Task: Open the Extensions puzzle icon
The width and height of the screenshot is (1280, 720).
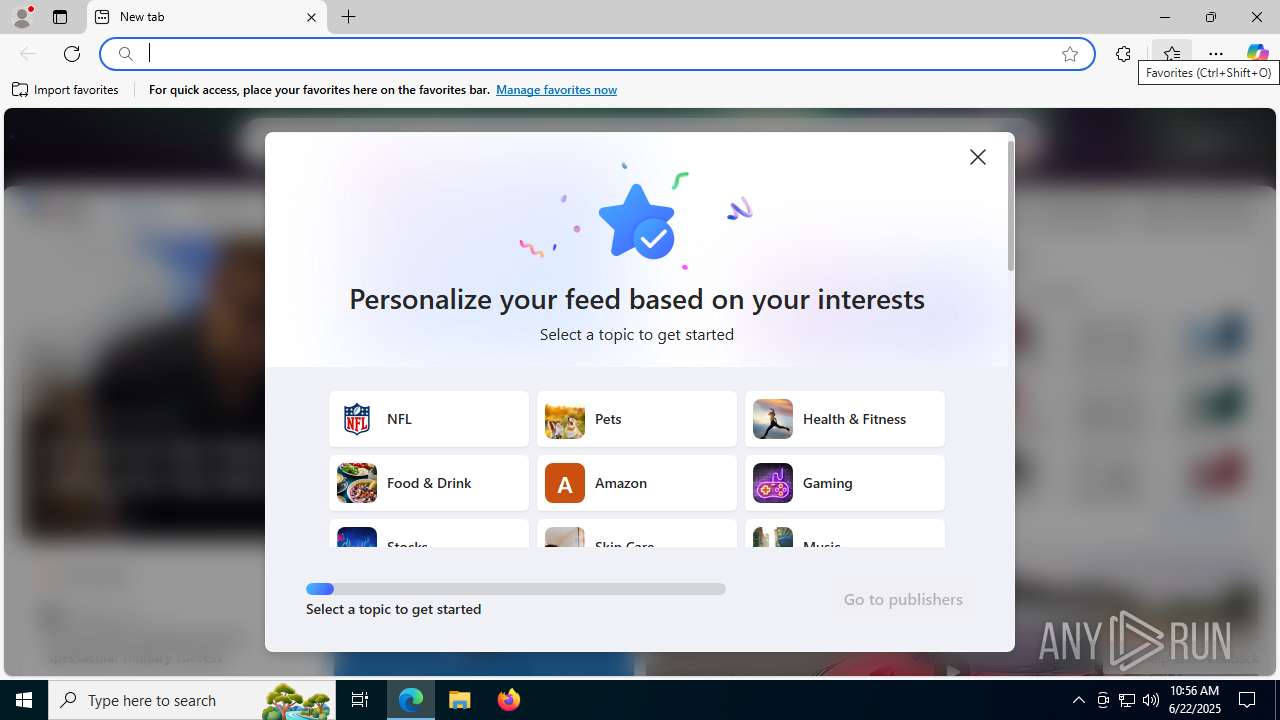Action: (x=1123, y=54)
